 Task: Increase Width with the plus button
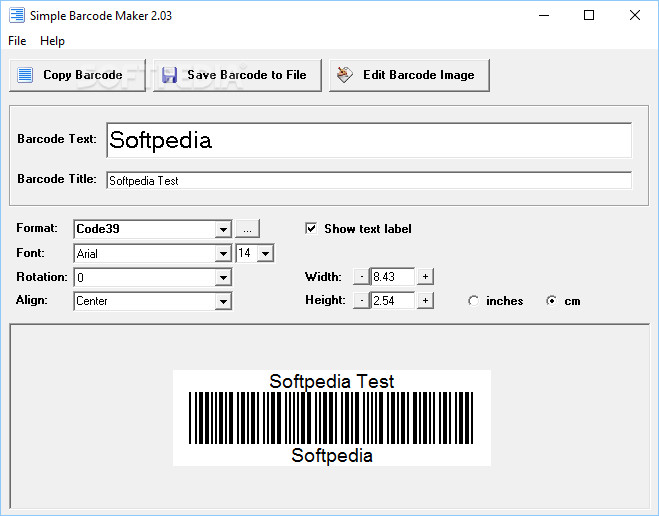click(x=425, y=276)
